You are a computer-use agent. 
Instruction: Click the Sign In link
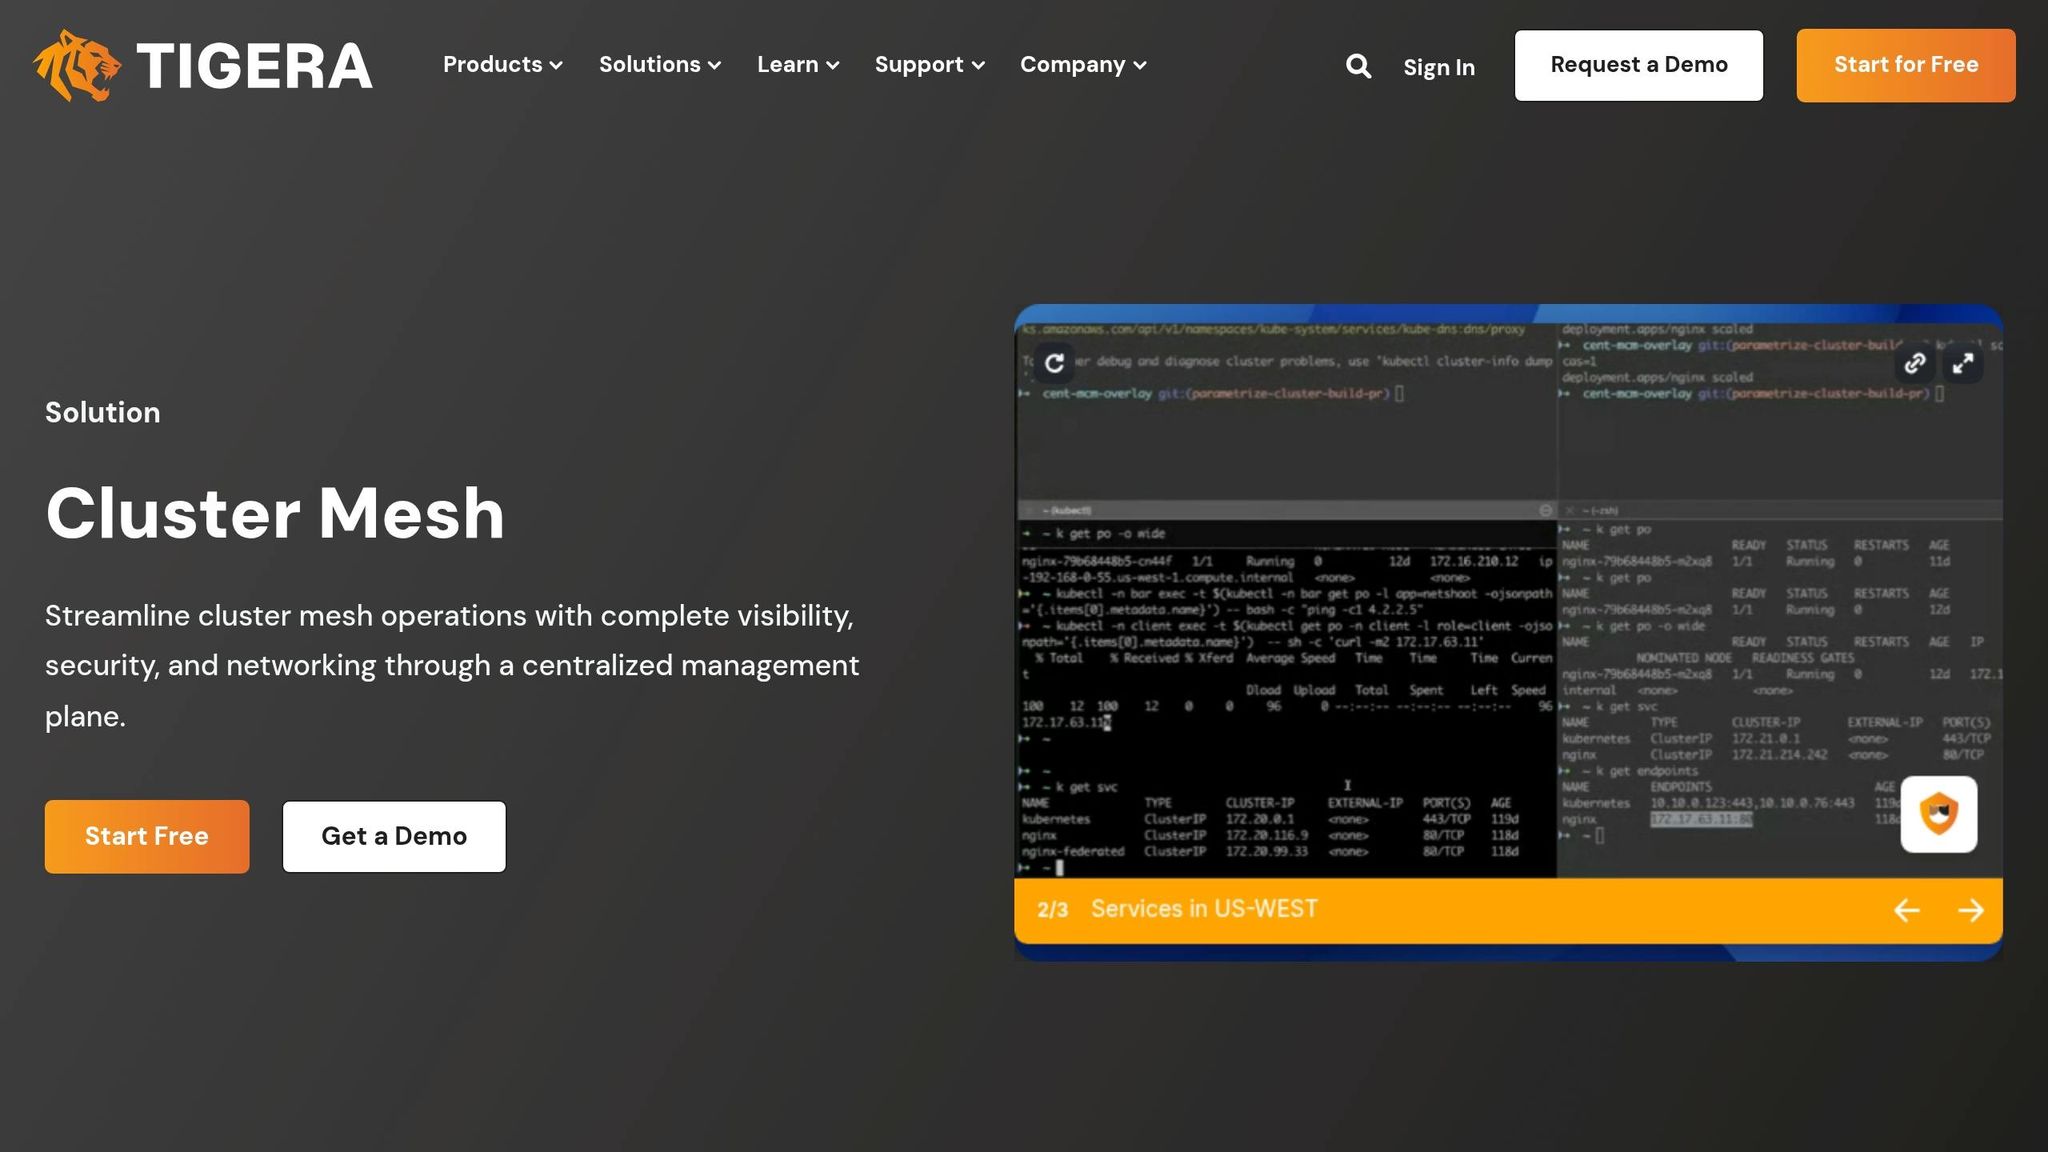click(x=1439, y=67)
